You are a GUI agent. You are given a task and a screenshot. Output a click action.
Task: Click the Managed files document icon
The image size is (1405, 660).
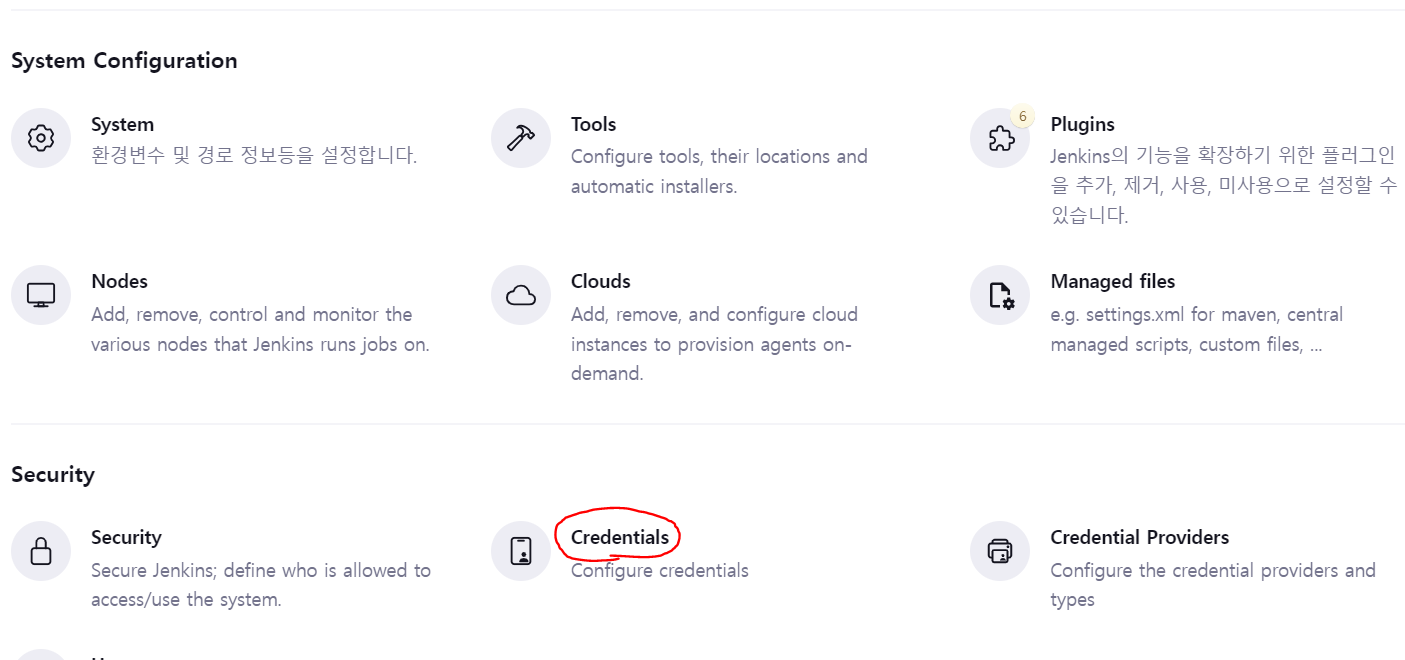pos(1000,295)
